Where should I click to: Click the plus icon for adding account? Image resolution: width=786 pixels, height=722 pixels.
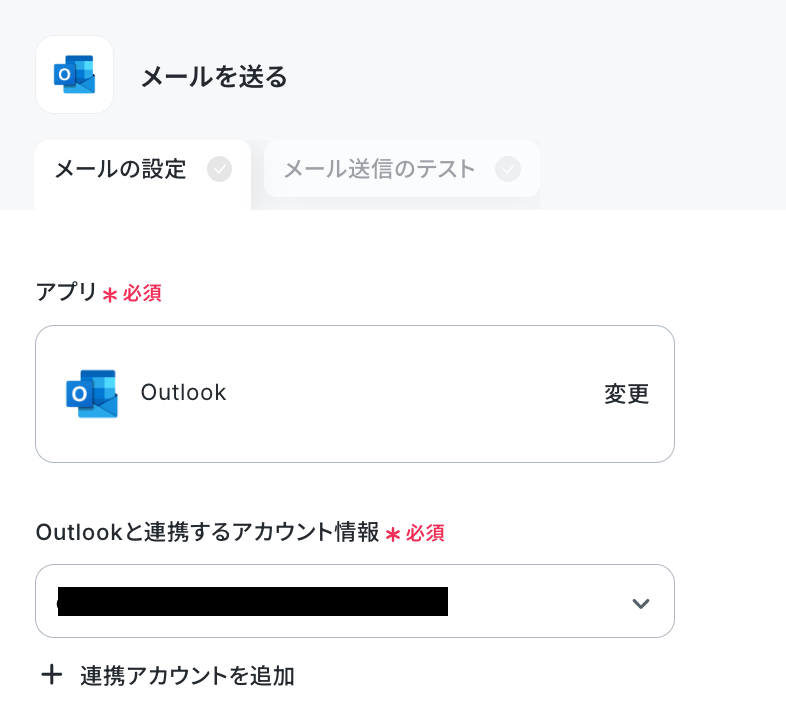52,674
